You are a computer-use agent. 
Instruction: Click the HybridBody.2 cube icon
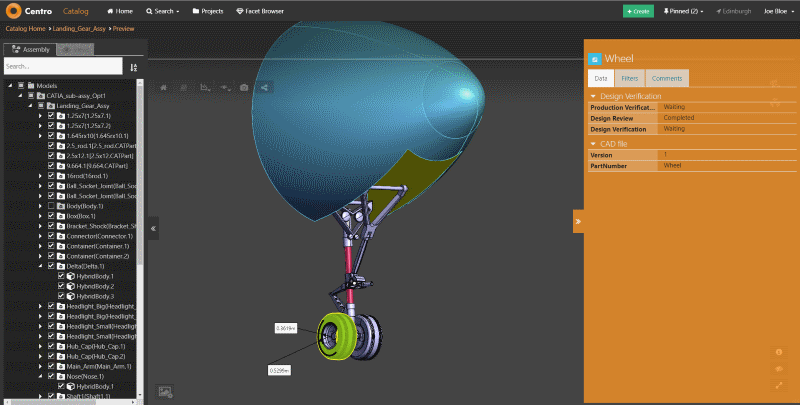(x=71, y=286)
